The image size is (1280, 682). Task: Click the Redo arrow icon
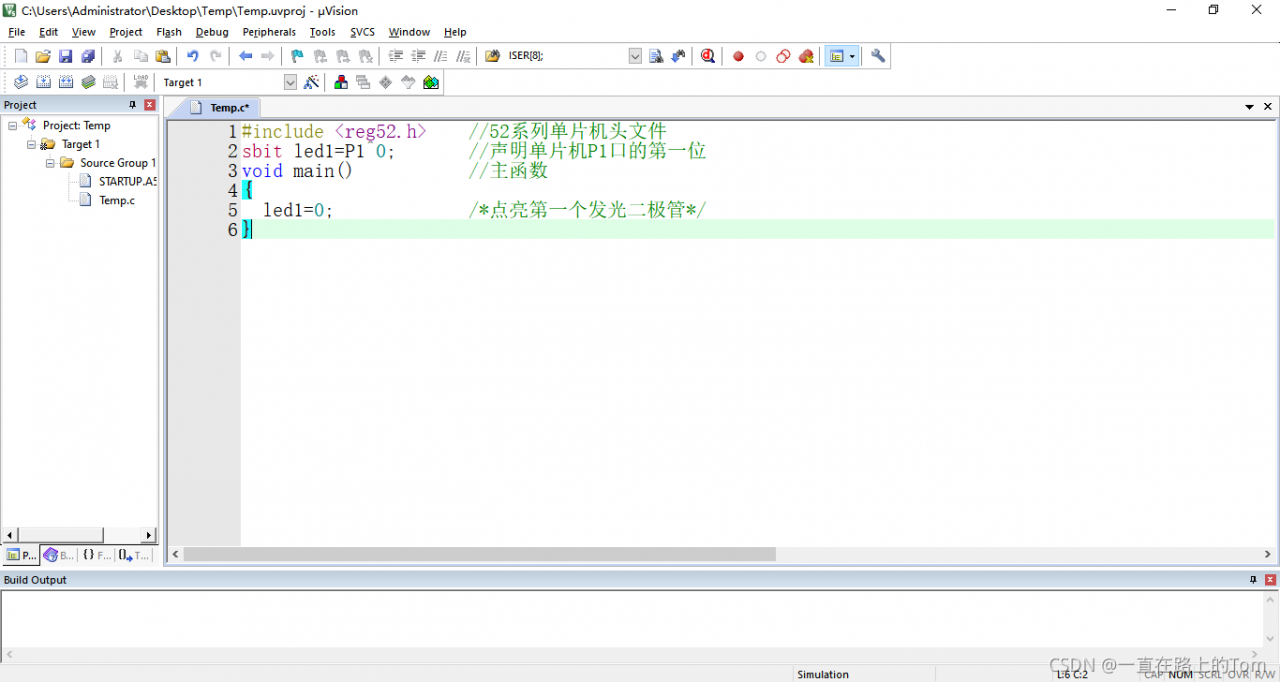tap(215, 57)
